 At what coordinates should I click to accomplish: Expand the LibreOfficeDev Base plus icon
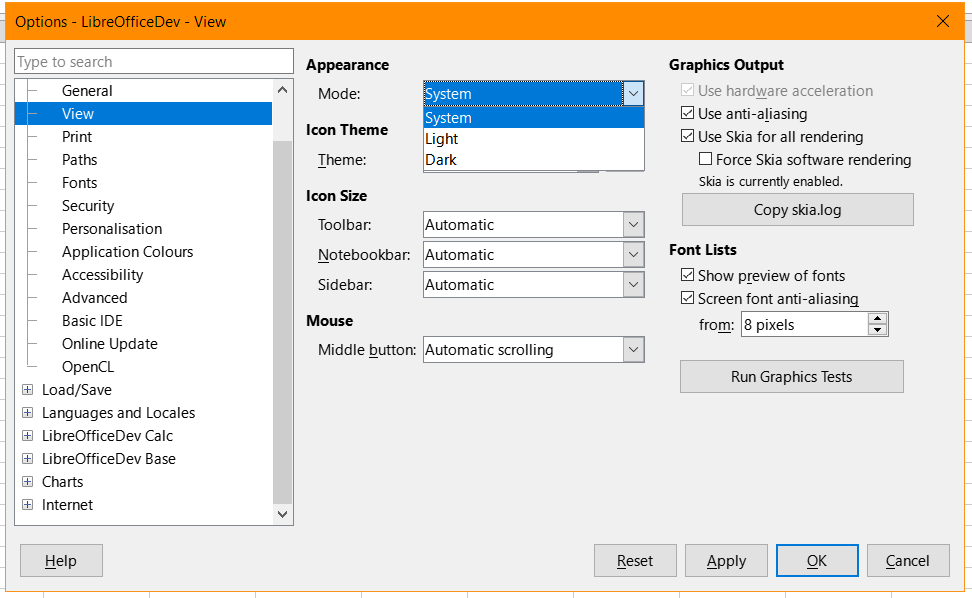(x=27, y=459)
